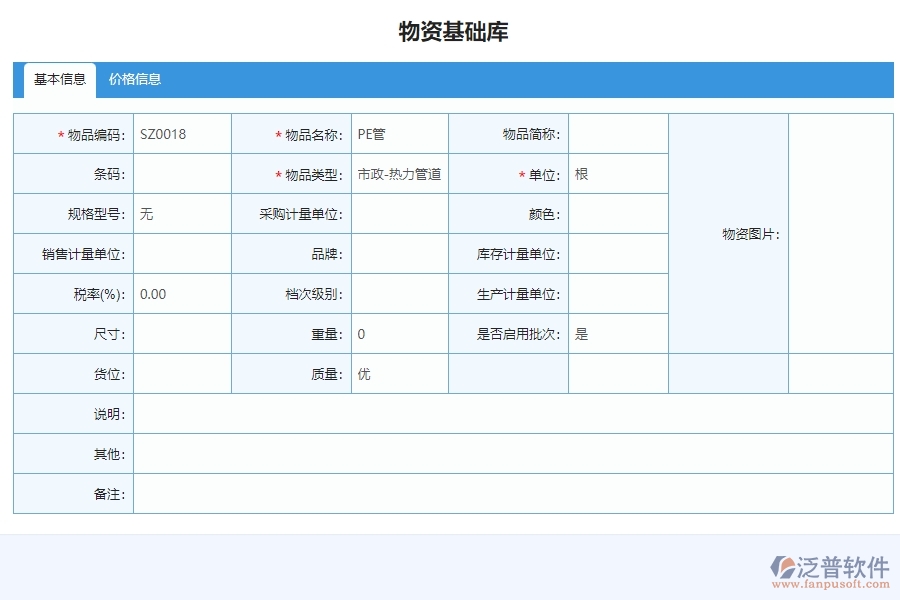The image size is (900, 600).
Task: Switch to the 价格信息 tab
Action: (x=134, y=80)
